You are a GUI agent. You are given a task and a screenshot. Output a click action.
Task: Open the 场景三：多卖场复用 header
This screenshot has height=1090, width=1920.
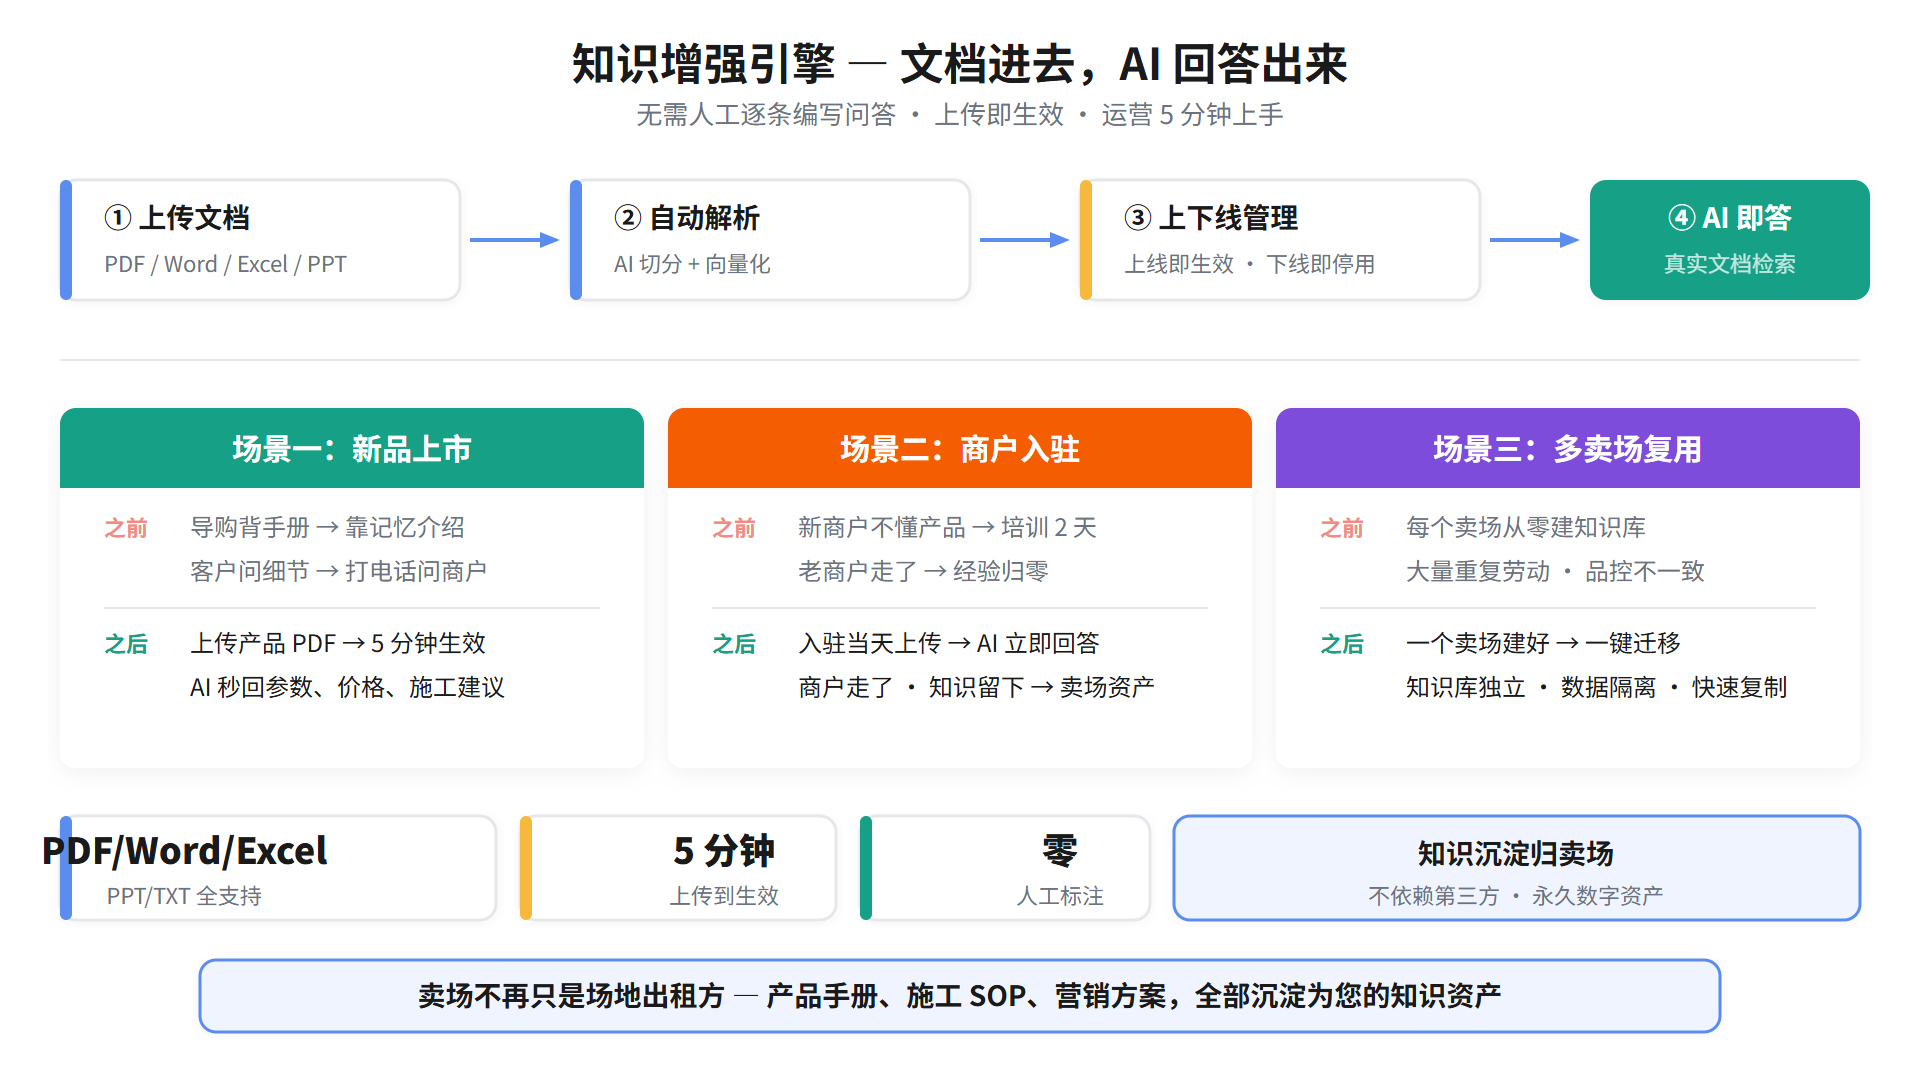pos(1568,448)
